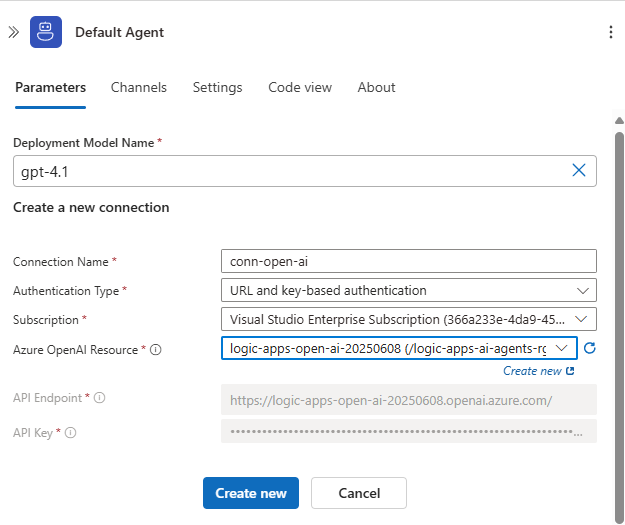This screenshot has height=525, width=625.
Task: Click the Default Agent title text
Action: point(120,32)
